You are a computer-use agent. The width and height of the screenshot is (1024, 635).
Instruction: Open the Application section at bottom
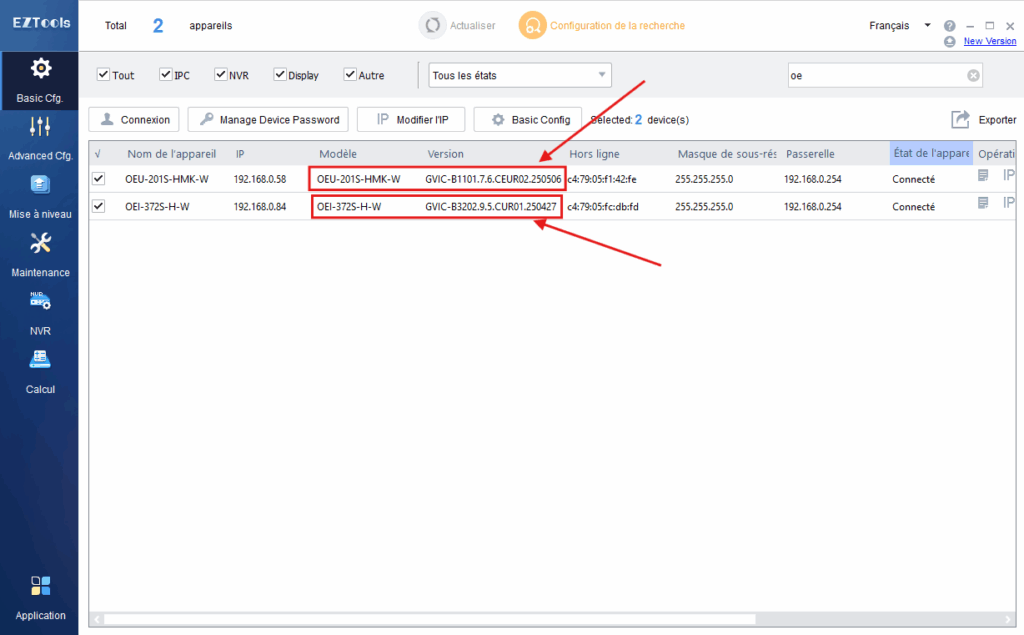click(x=40, y=598)
